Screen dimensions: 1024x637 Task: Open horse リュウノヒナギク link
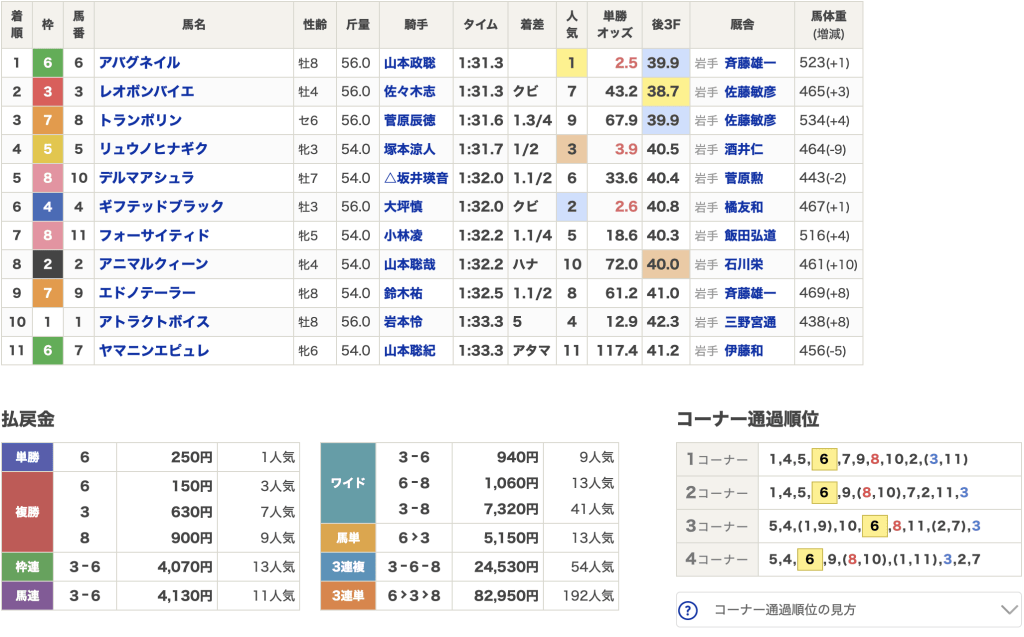[x=153, y=149]
